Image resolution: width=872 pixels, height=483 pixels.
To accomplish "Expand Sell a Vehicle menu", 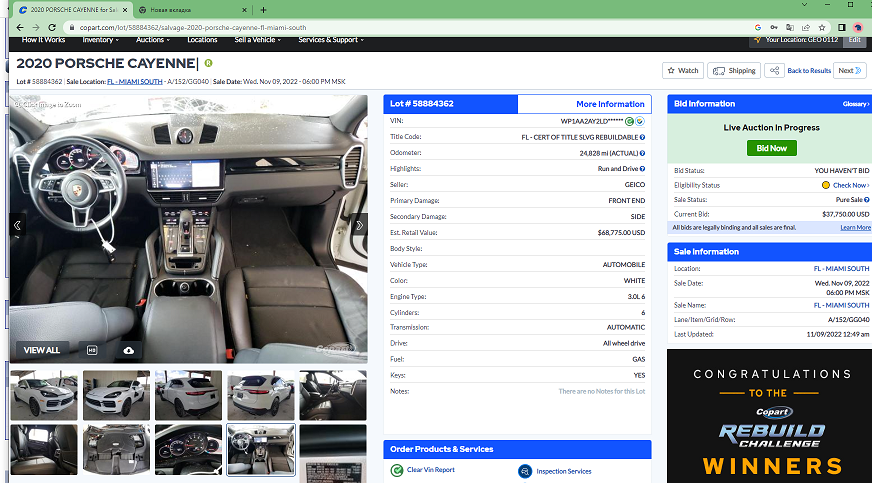I will (257, 40).
